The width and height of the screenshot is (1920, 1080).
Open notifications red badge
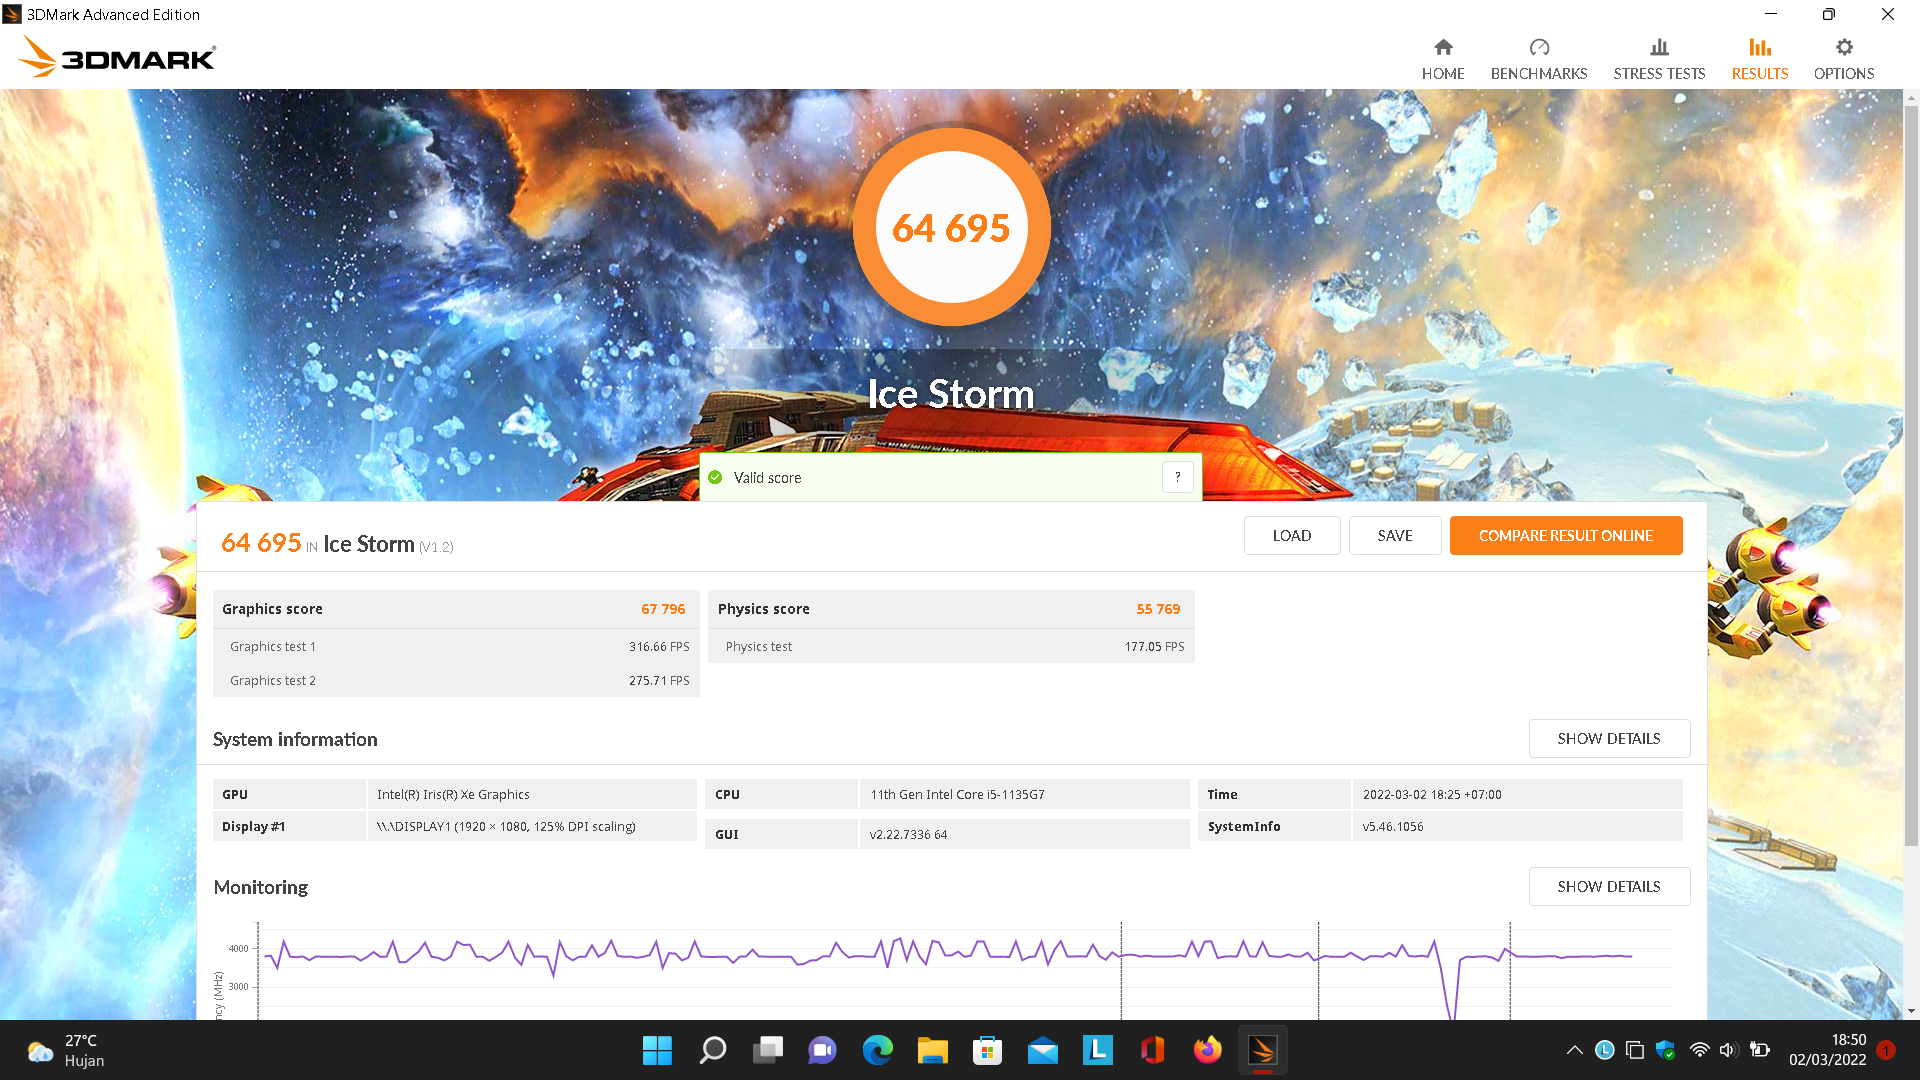(x=1886, y=1050)
